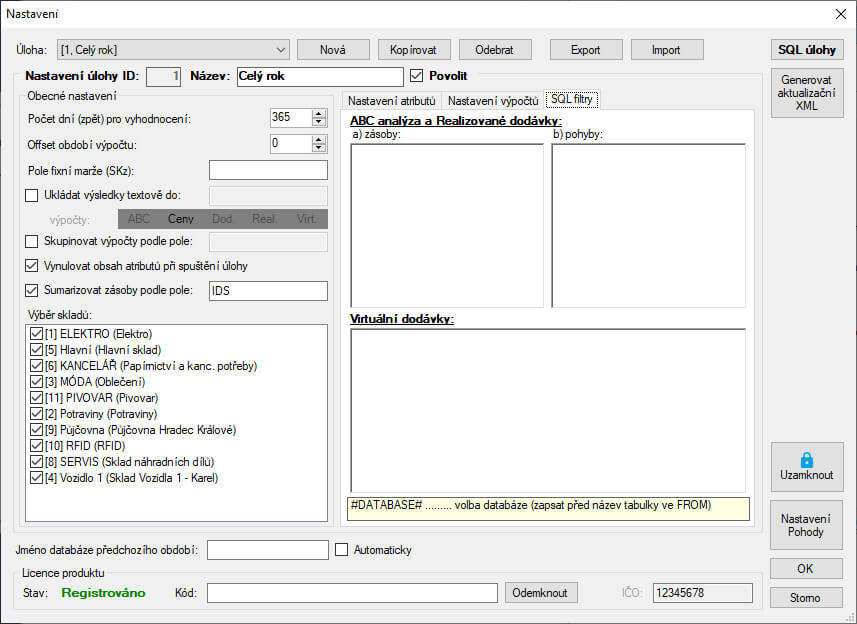Click into the Název text field

320,76
